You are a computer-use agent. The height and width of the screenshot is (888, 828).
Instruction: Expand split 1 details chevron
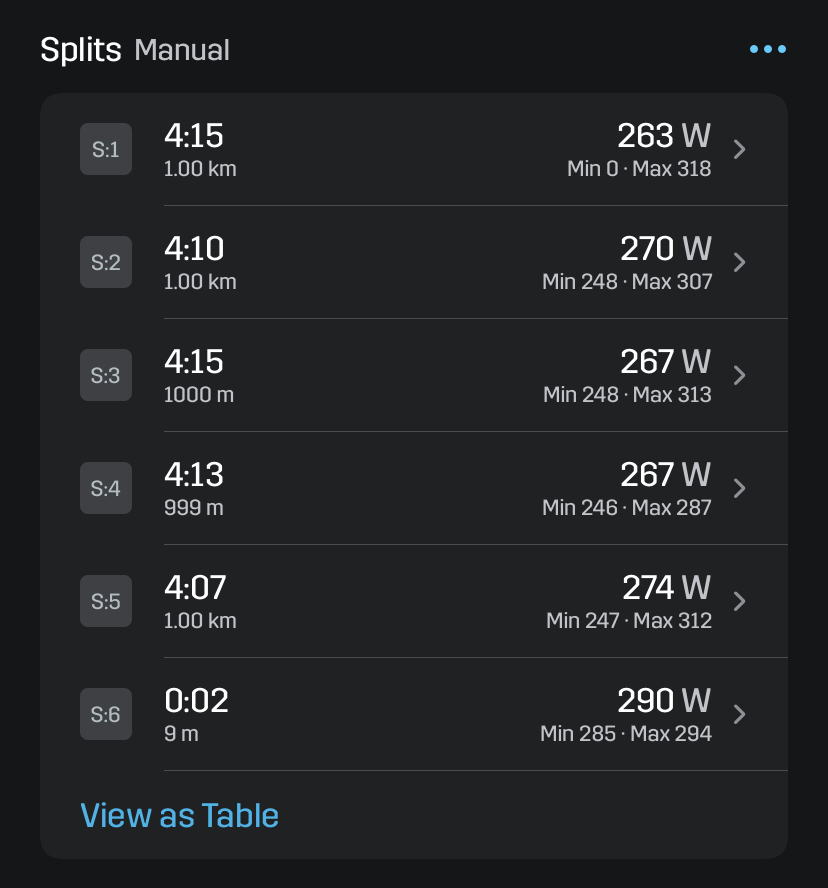[x=740, y=149]
